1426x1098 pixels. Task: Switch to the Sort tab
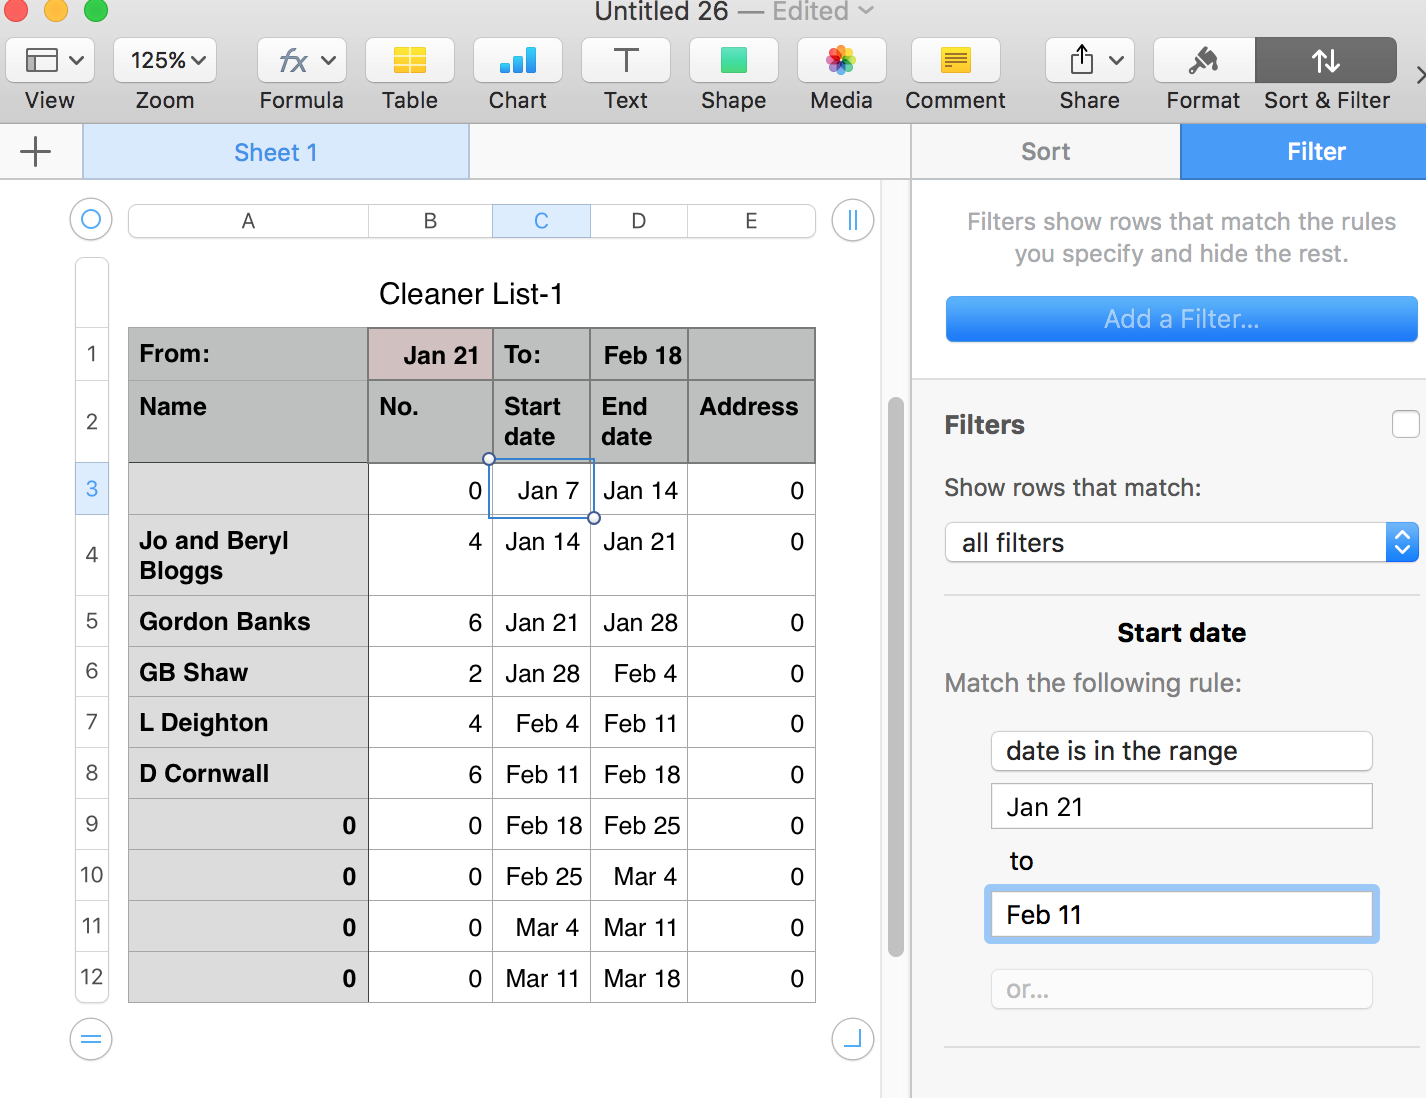click(1045, 152)
